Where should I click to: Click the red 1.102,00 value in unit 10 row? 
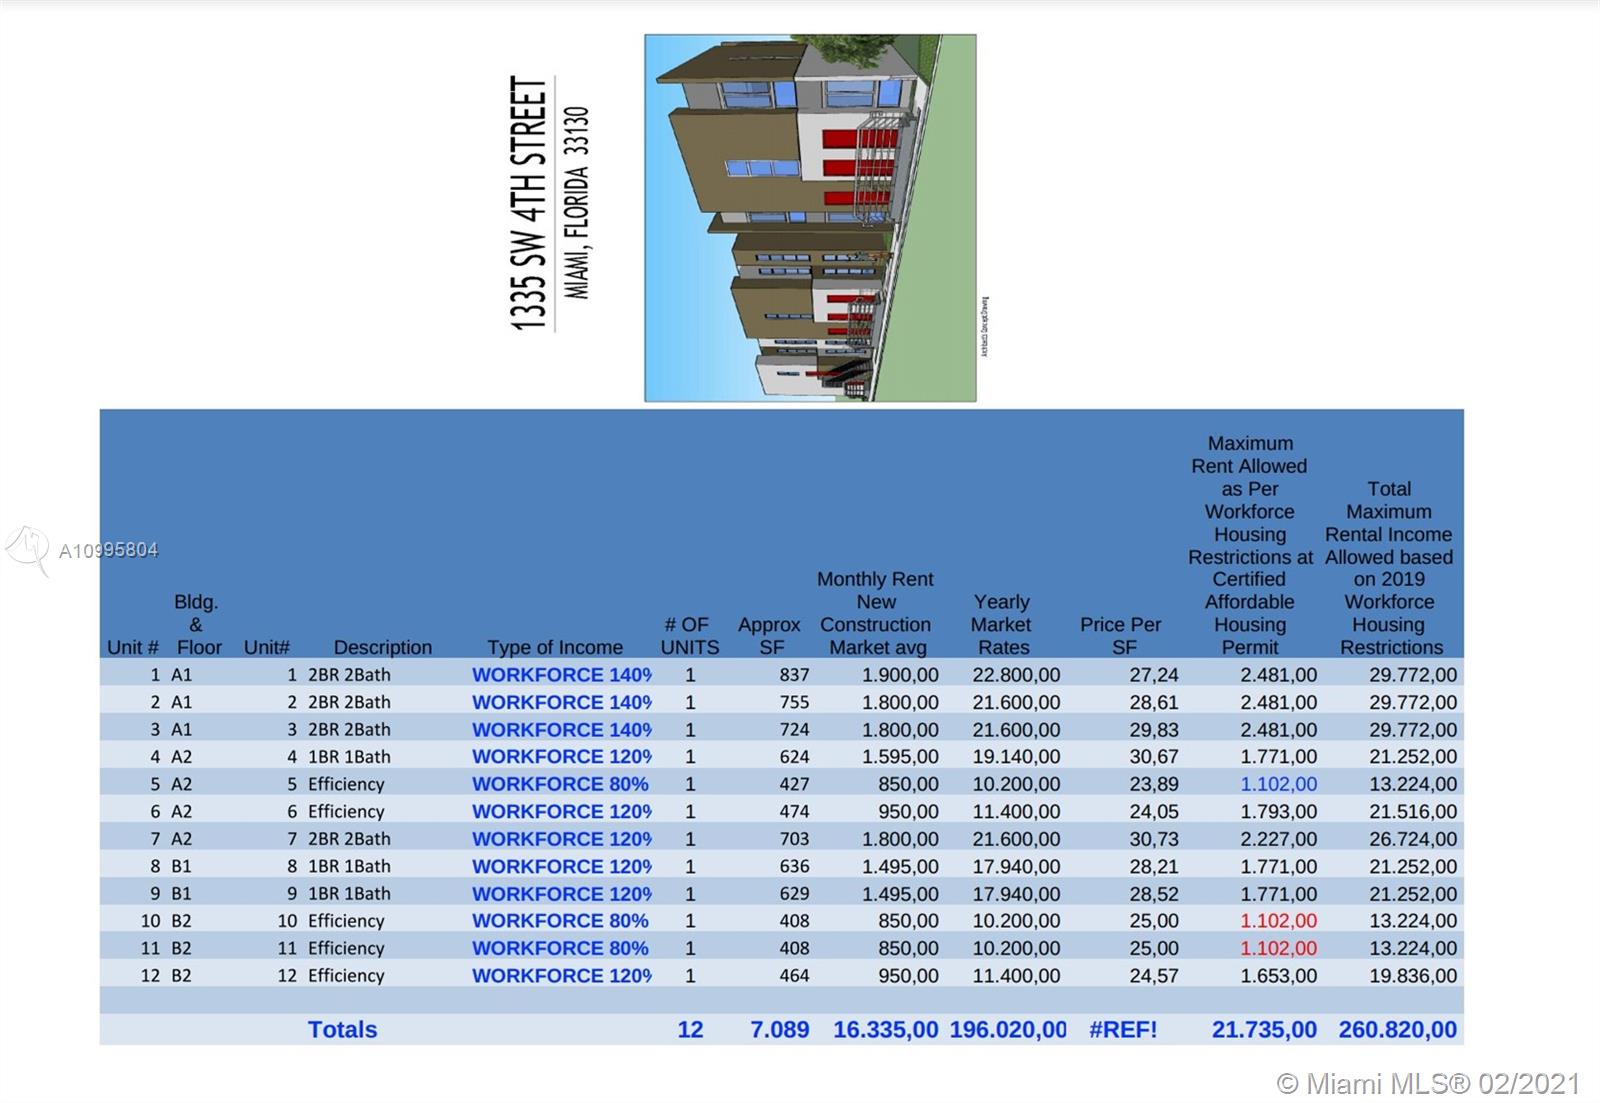coord(1279,921)
